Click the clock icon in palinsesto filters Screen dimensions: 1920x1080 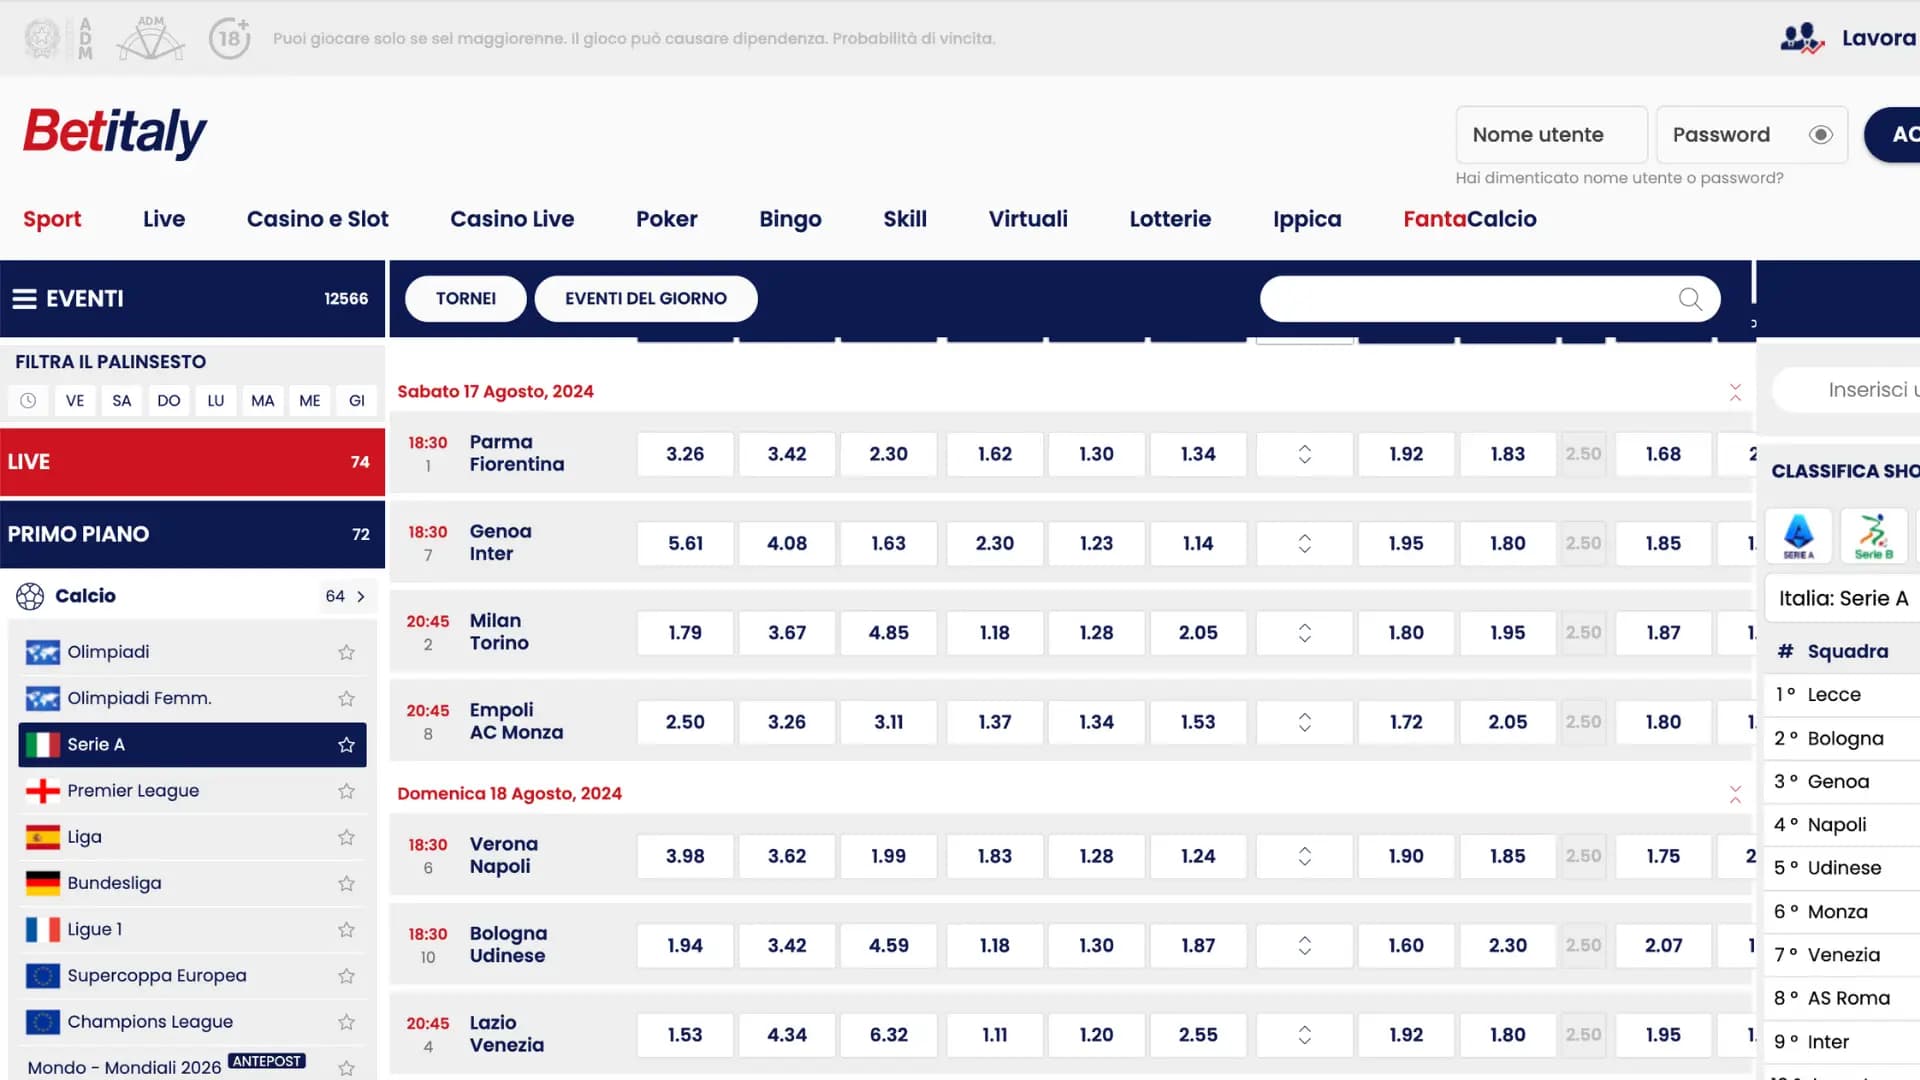(x=28, y=400)
